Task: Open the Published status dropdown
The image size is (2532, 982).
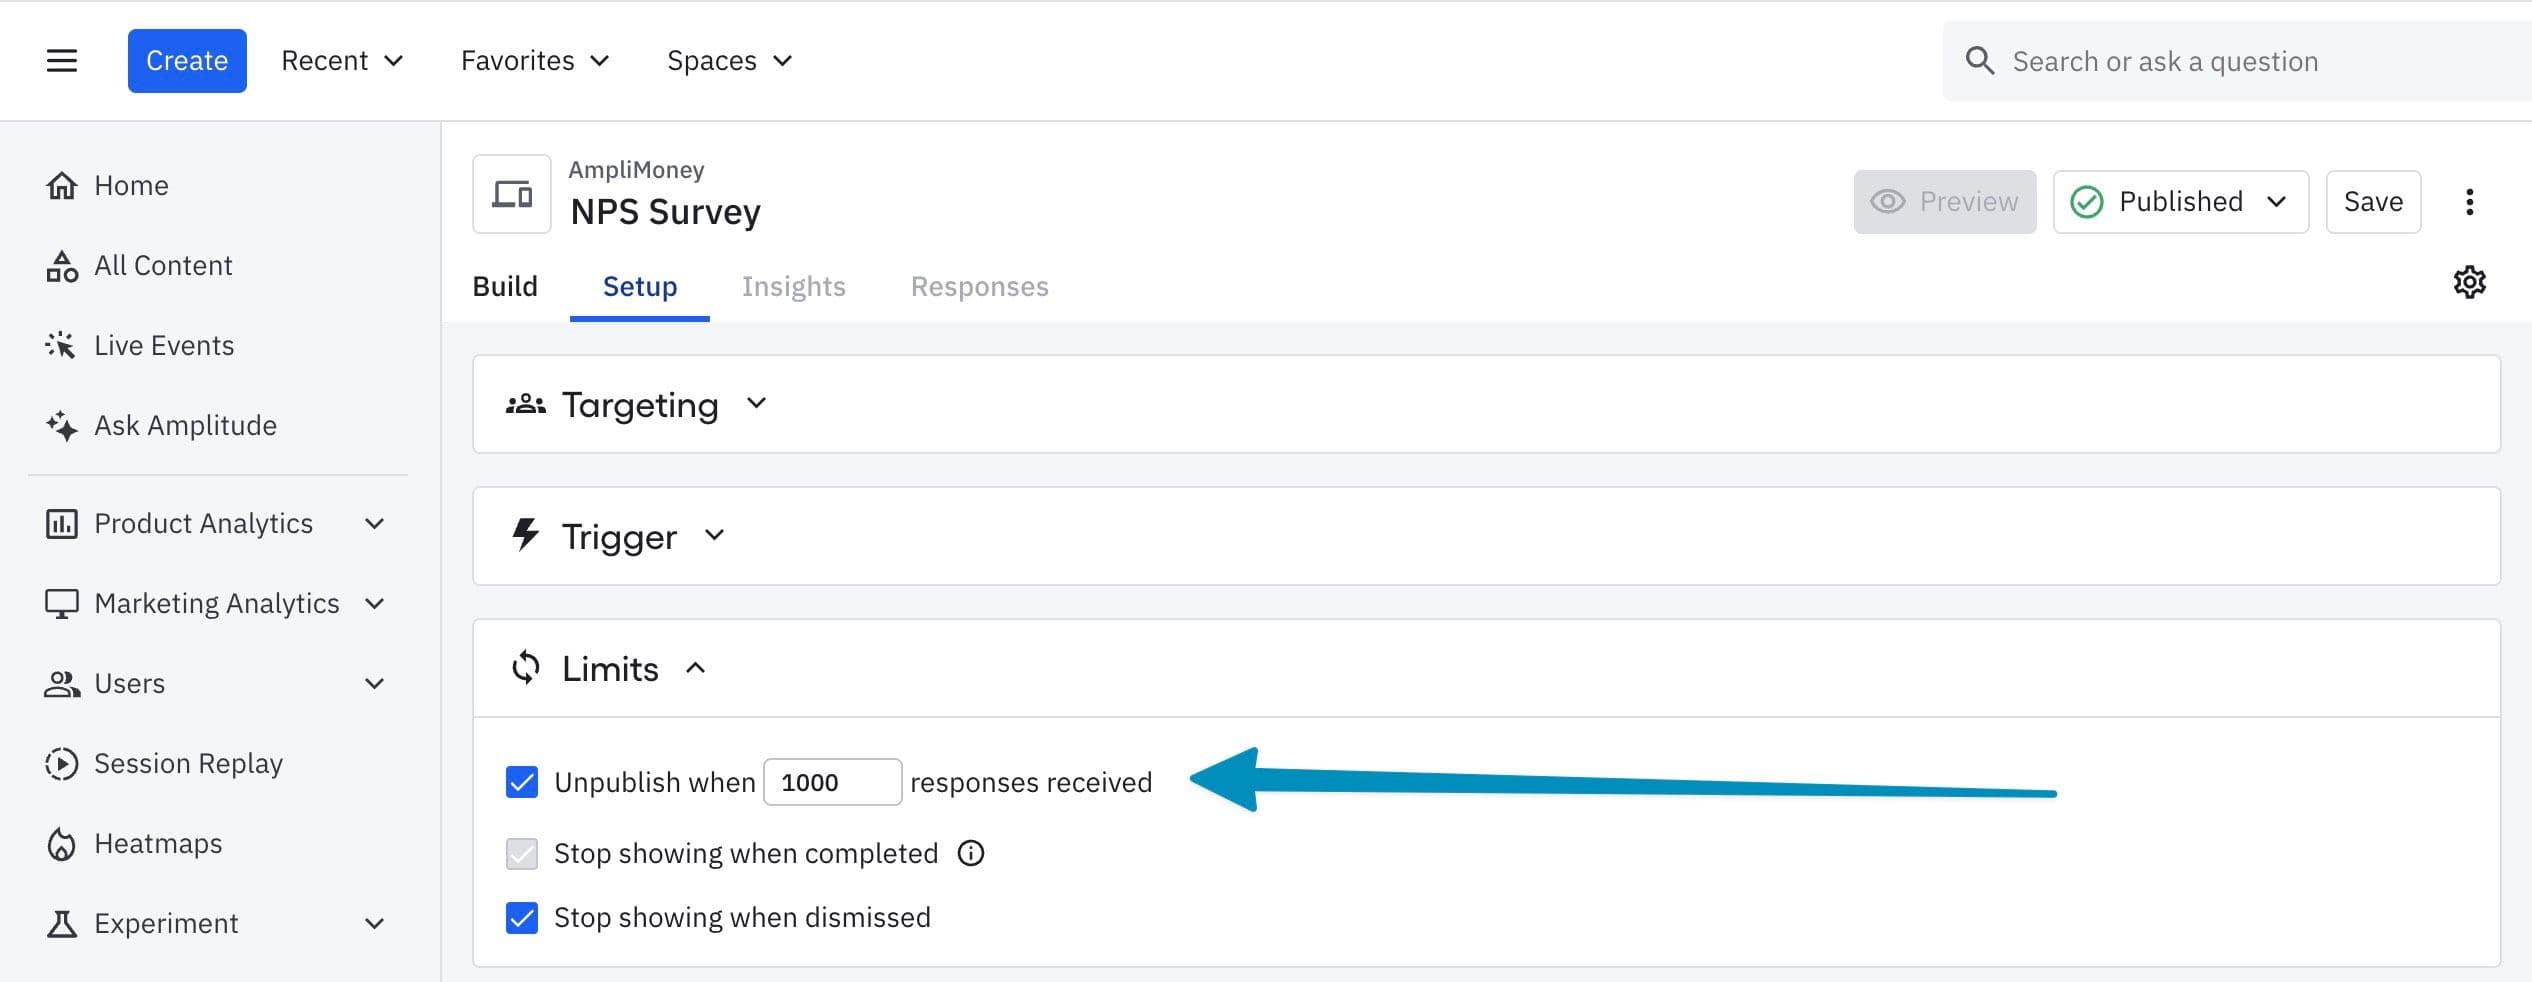Action: [2180, 202]
